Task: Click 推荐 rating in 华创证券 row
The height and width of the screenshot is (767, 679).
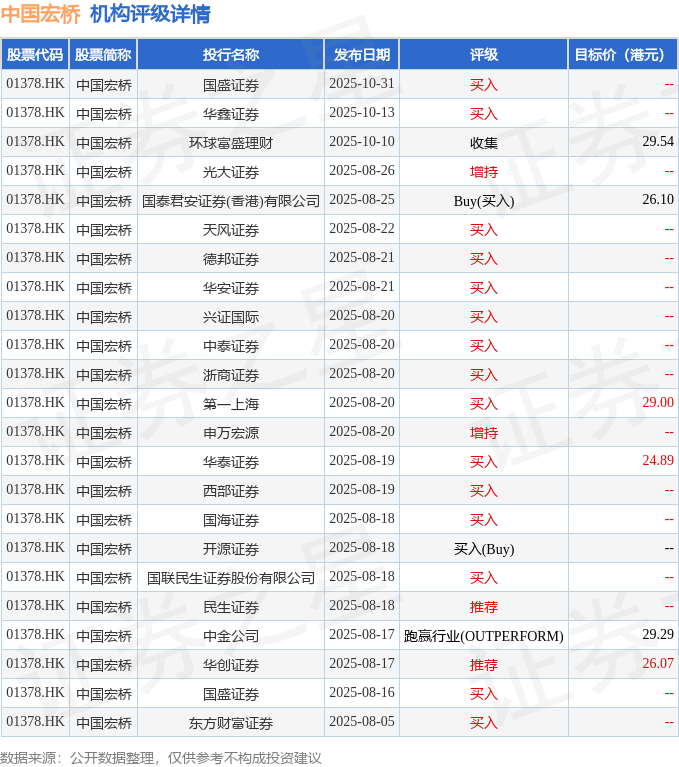Action: (x=484, y=665)
